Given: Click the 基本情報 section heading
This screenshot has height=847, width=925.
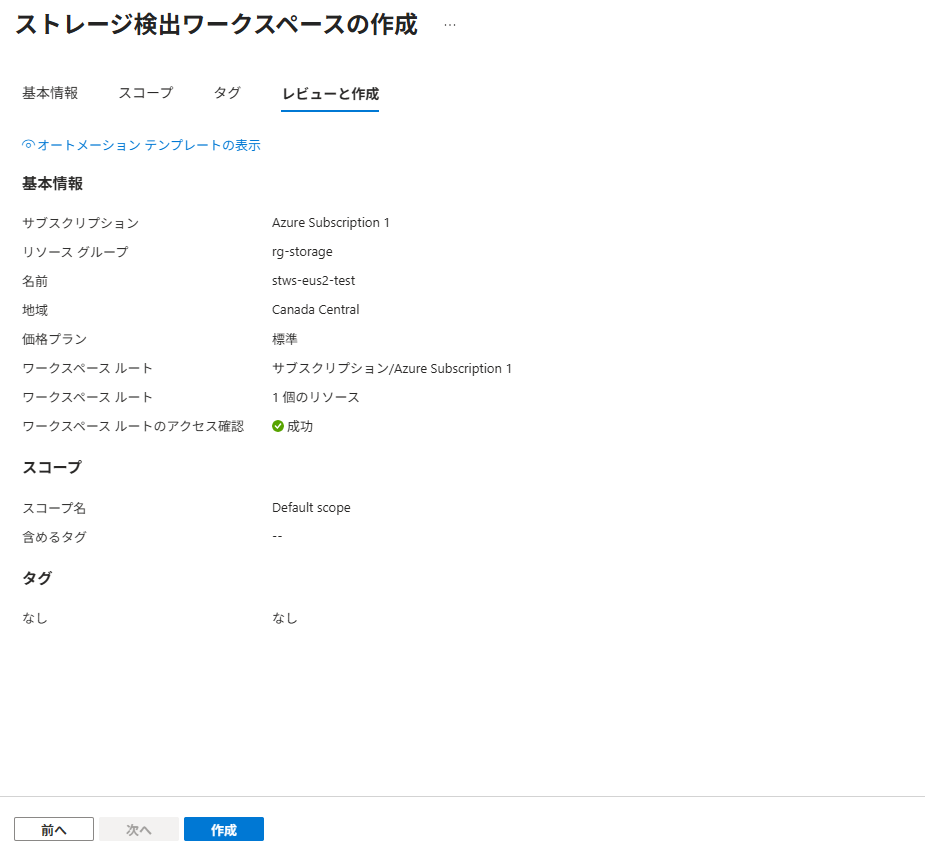Looking at the screenshot, I should click(x=53, y=183).
